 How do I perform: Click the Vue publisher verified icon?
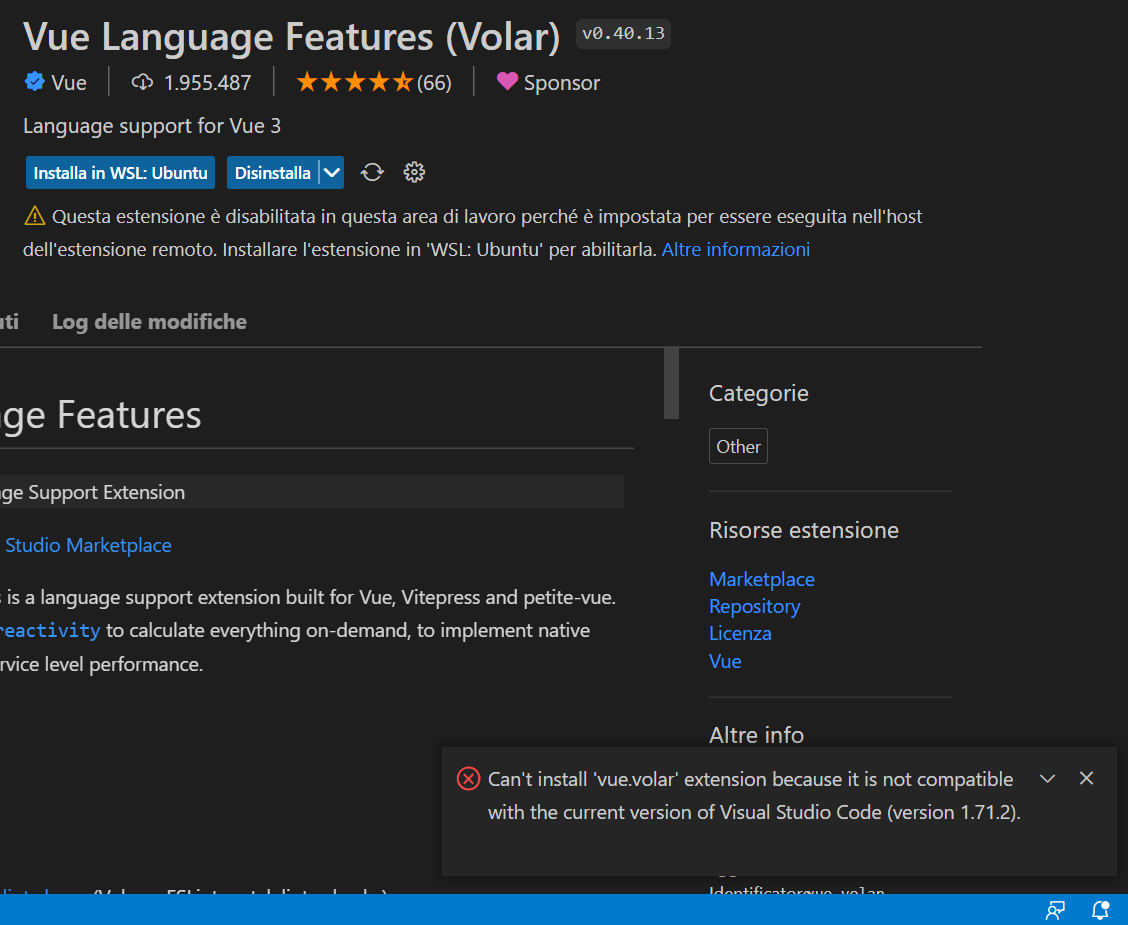point(31,82)
